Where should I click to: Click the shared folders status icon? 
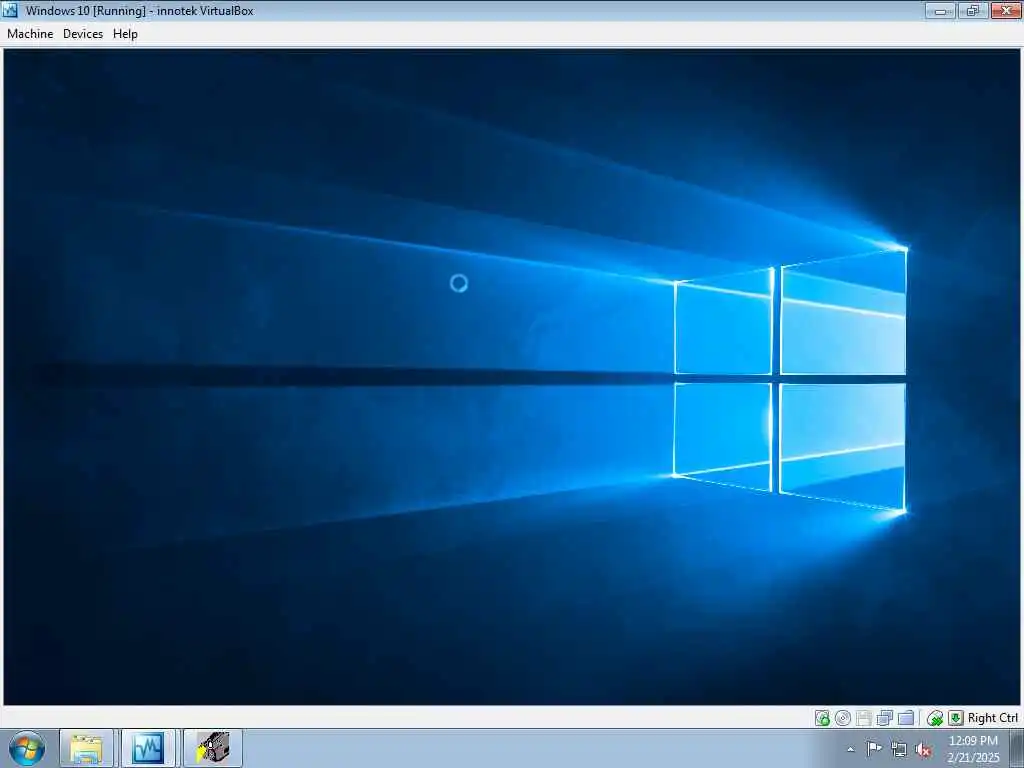pyautogui.click(x=906, y=718)
